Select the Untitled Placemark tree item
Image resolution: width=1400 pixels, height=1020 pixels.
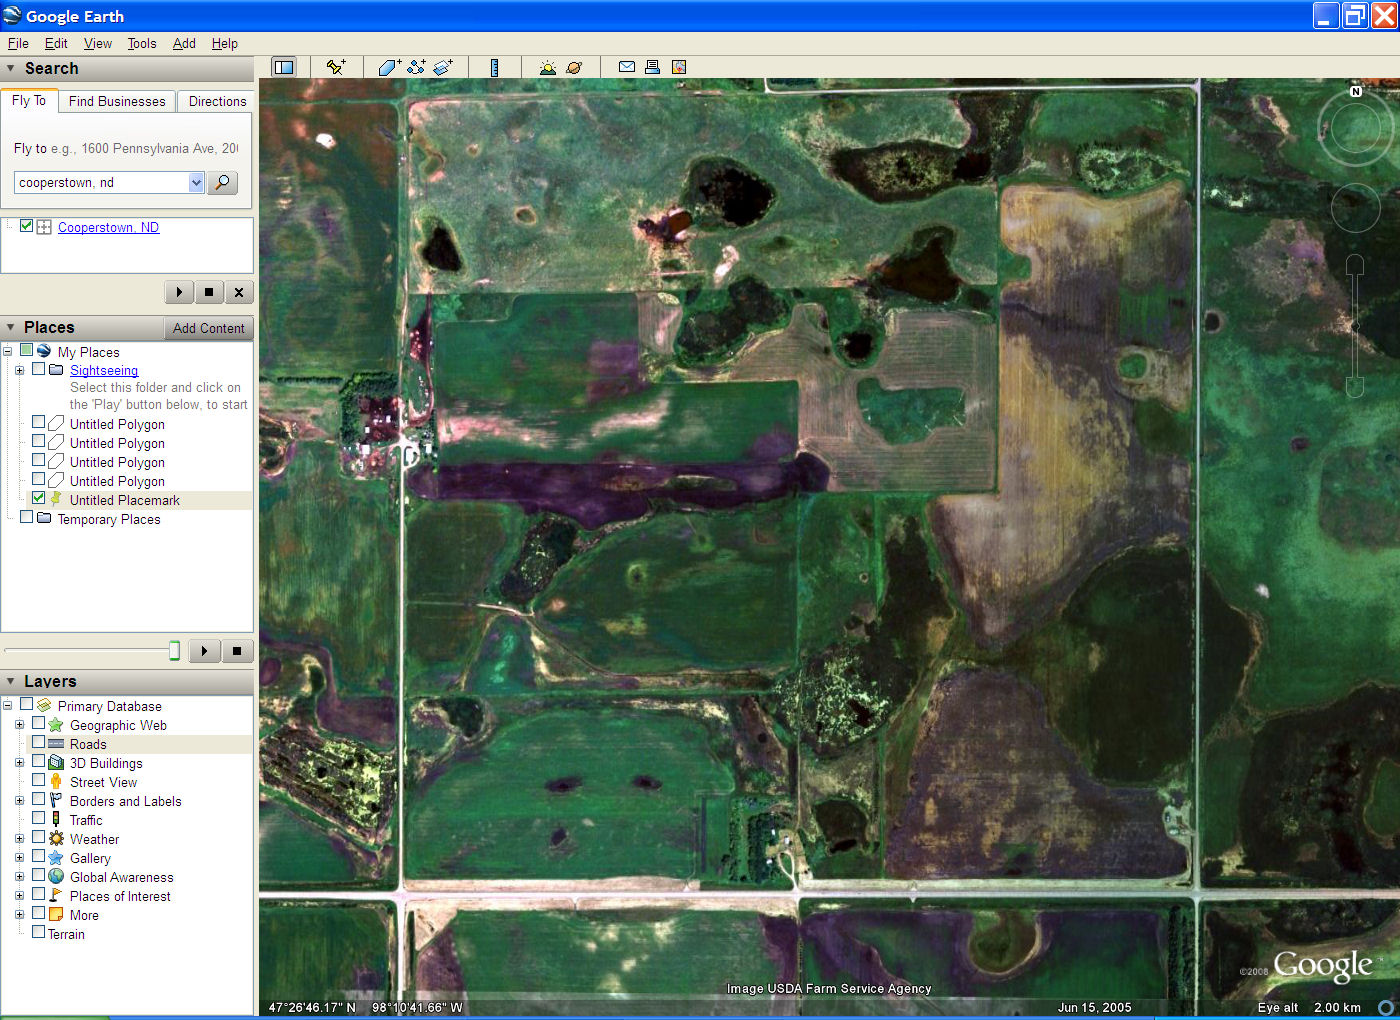125,500
